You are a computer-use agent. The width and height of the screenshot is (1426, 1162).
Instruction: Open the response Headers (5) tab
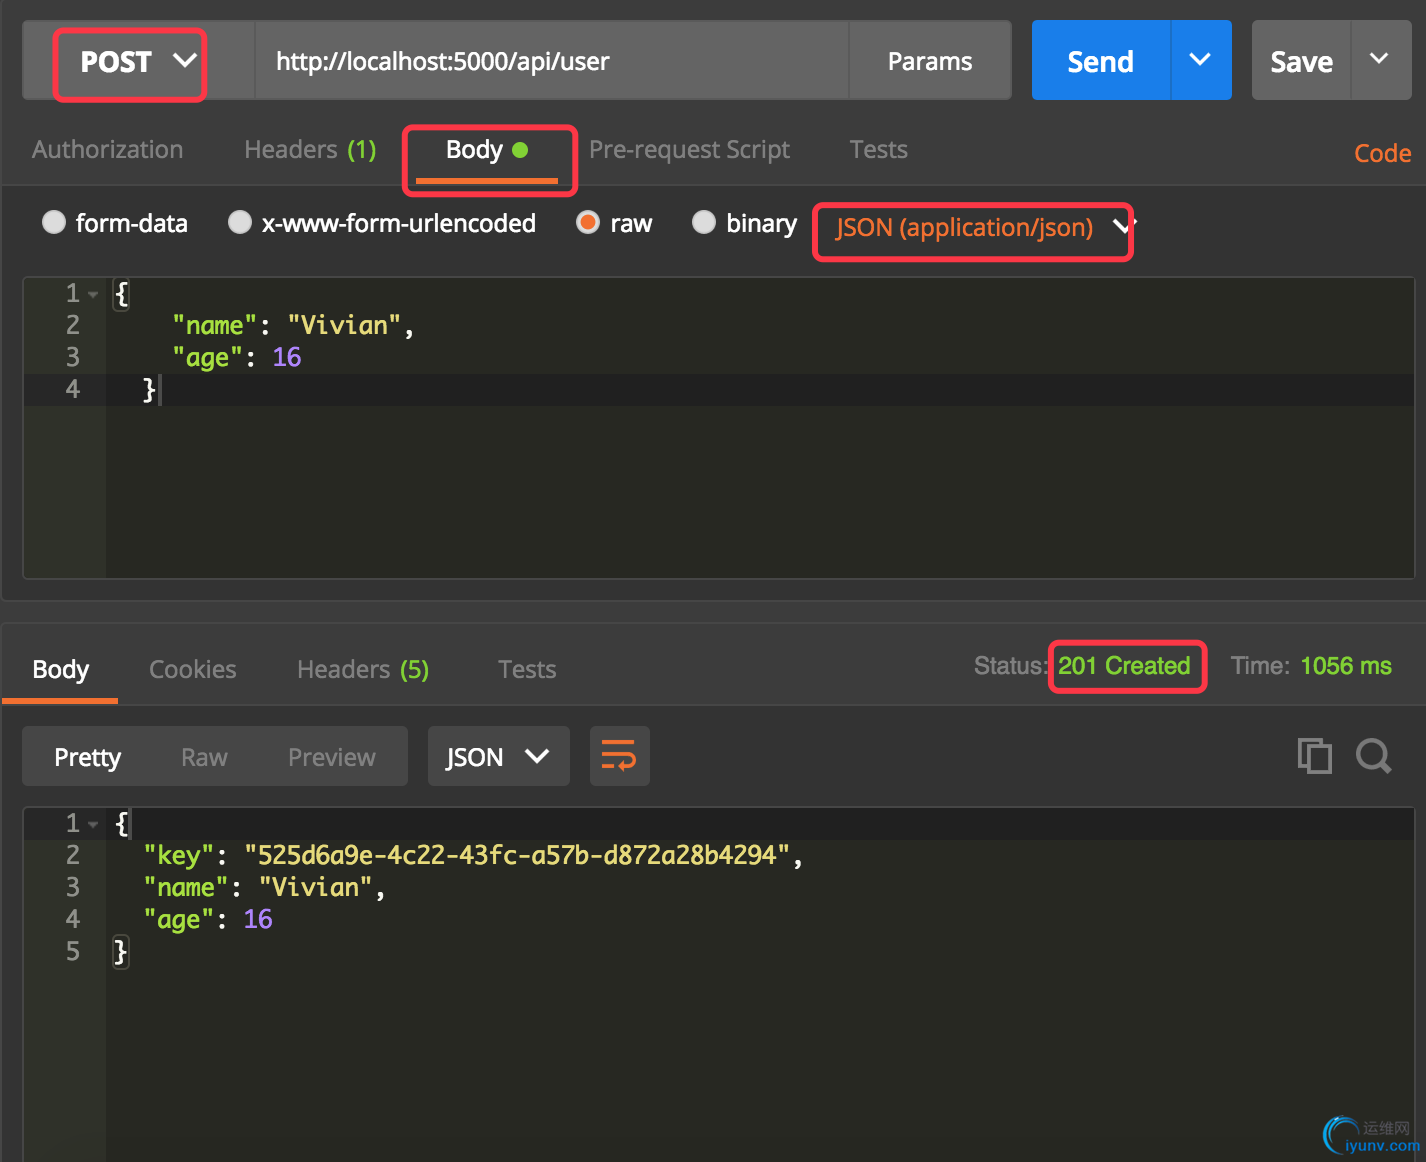tap(363, 669)
